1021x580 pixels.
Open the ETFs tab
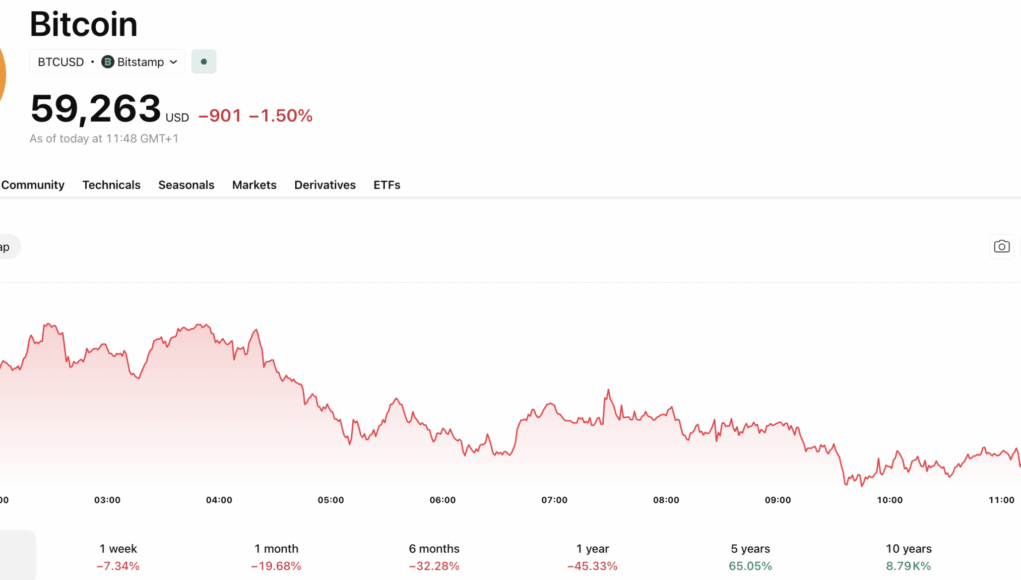(x=387, y=185)
